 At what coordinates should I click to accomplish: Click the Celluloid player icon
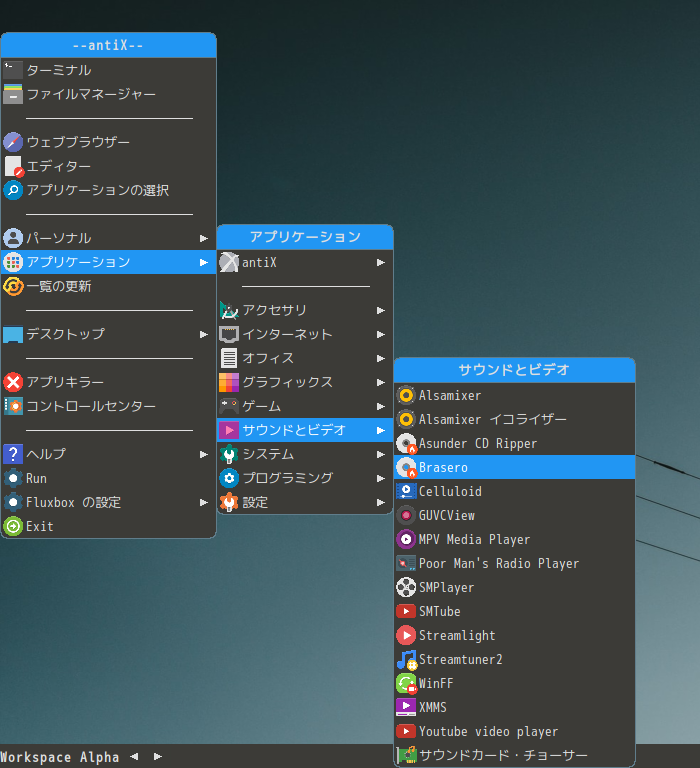[x=406, y=491]
